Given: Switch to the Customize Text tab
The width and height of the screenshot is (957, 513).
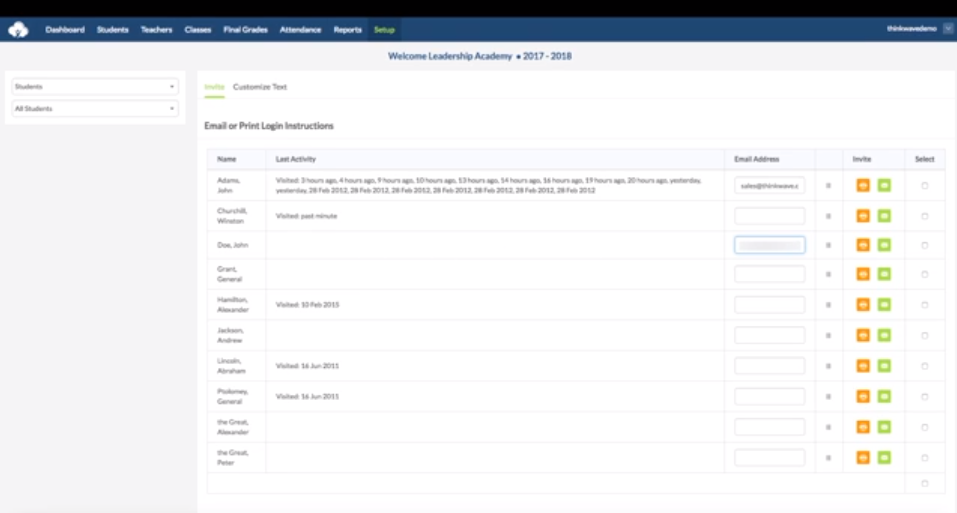Looking at the screenshot, I should tap(260, 87).
